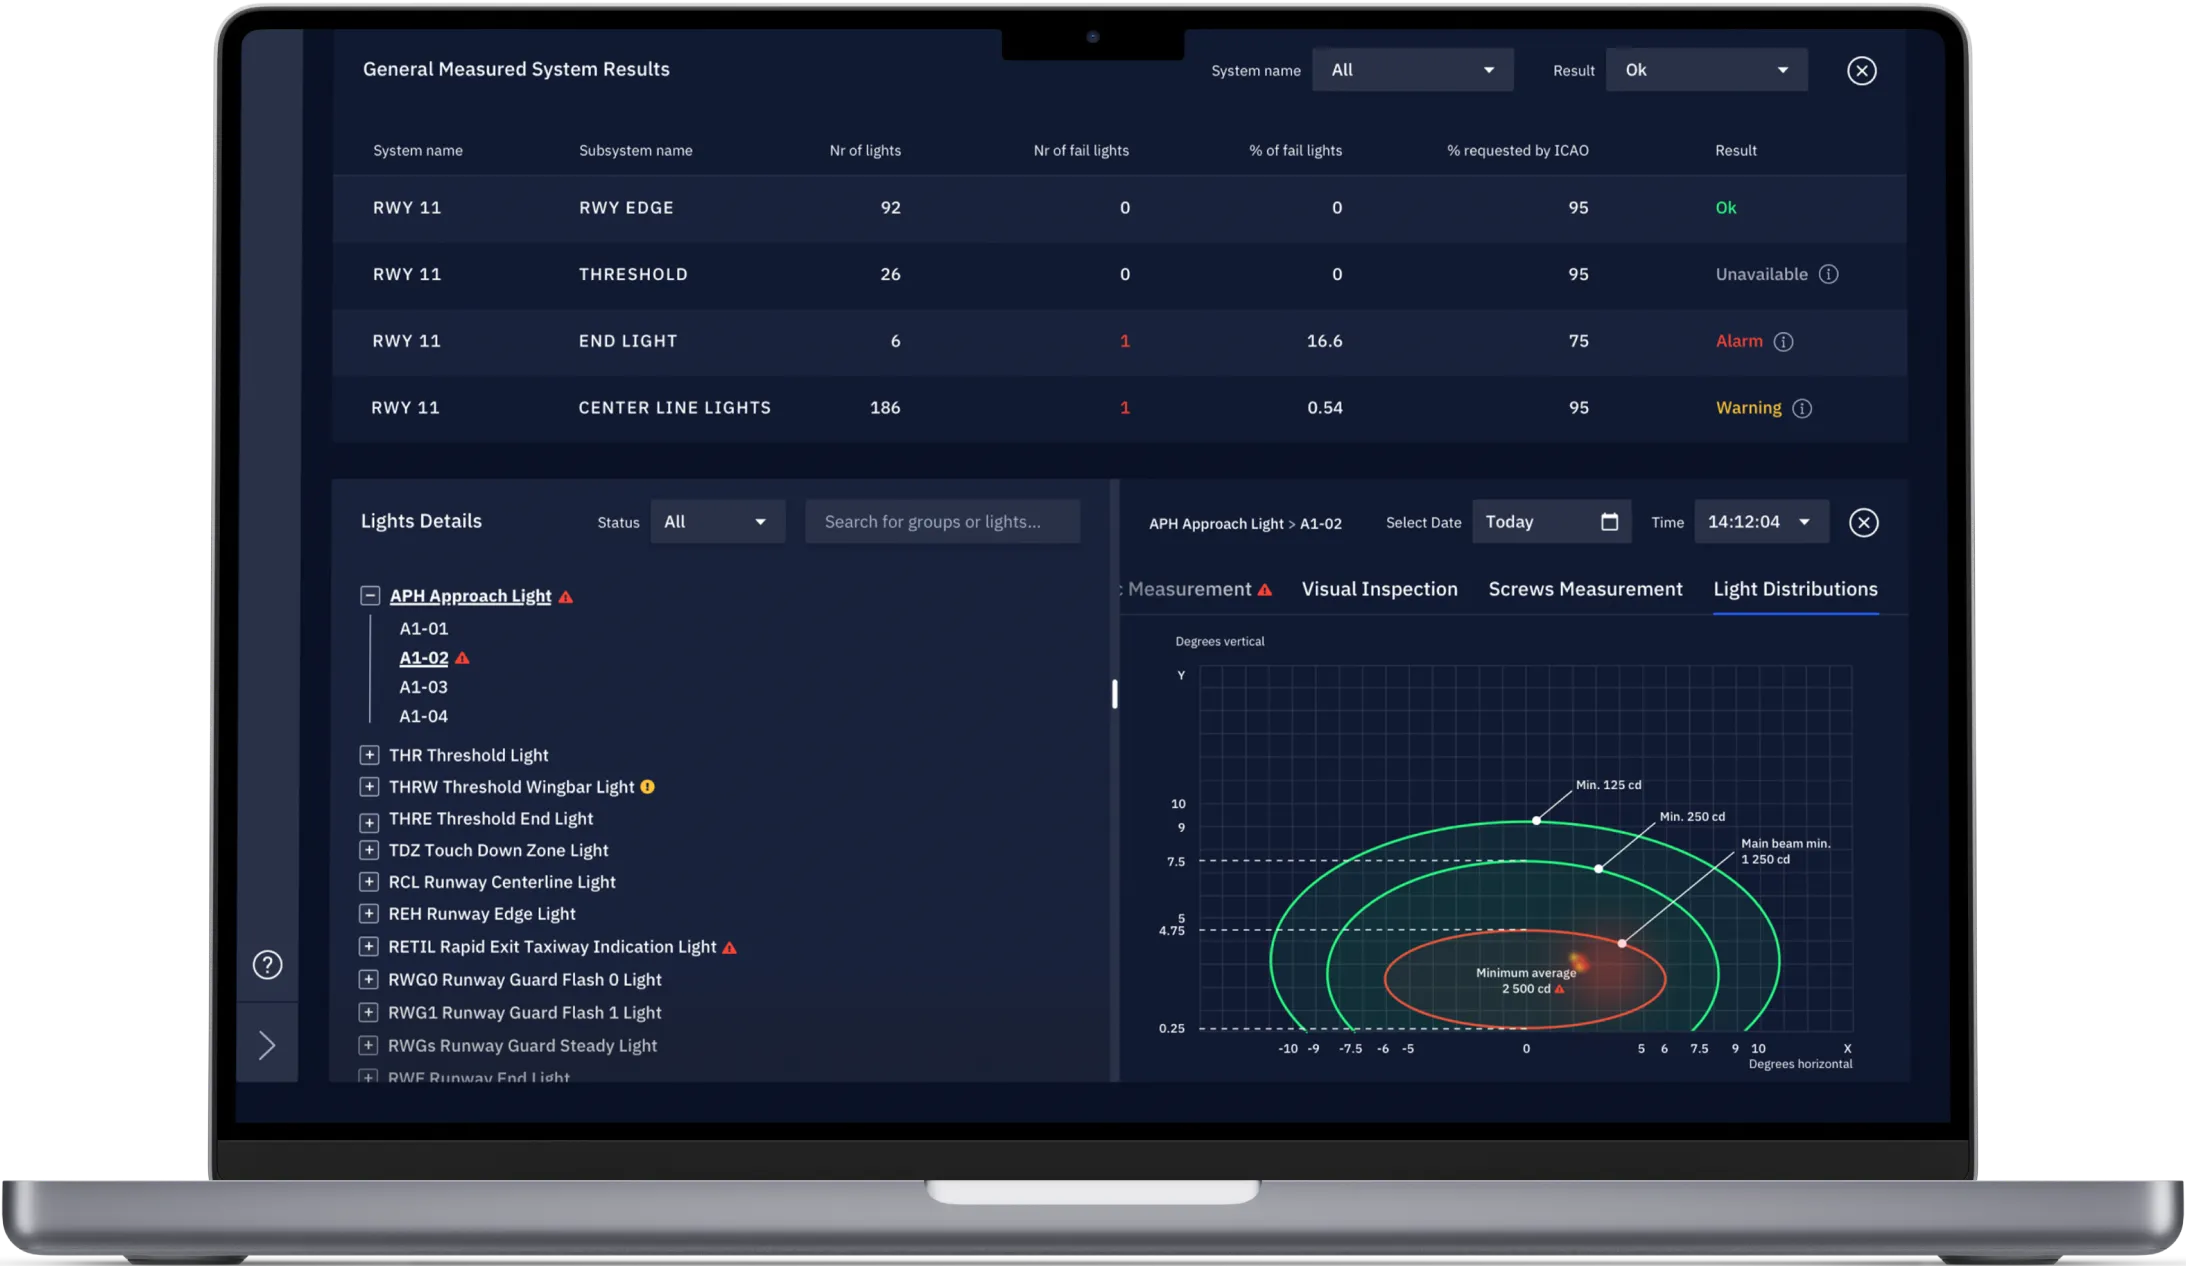Expand the THR Threshold Light group
Viewport: 2186px width, 1266px height.
pos(369,754)
